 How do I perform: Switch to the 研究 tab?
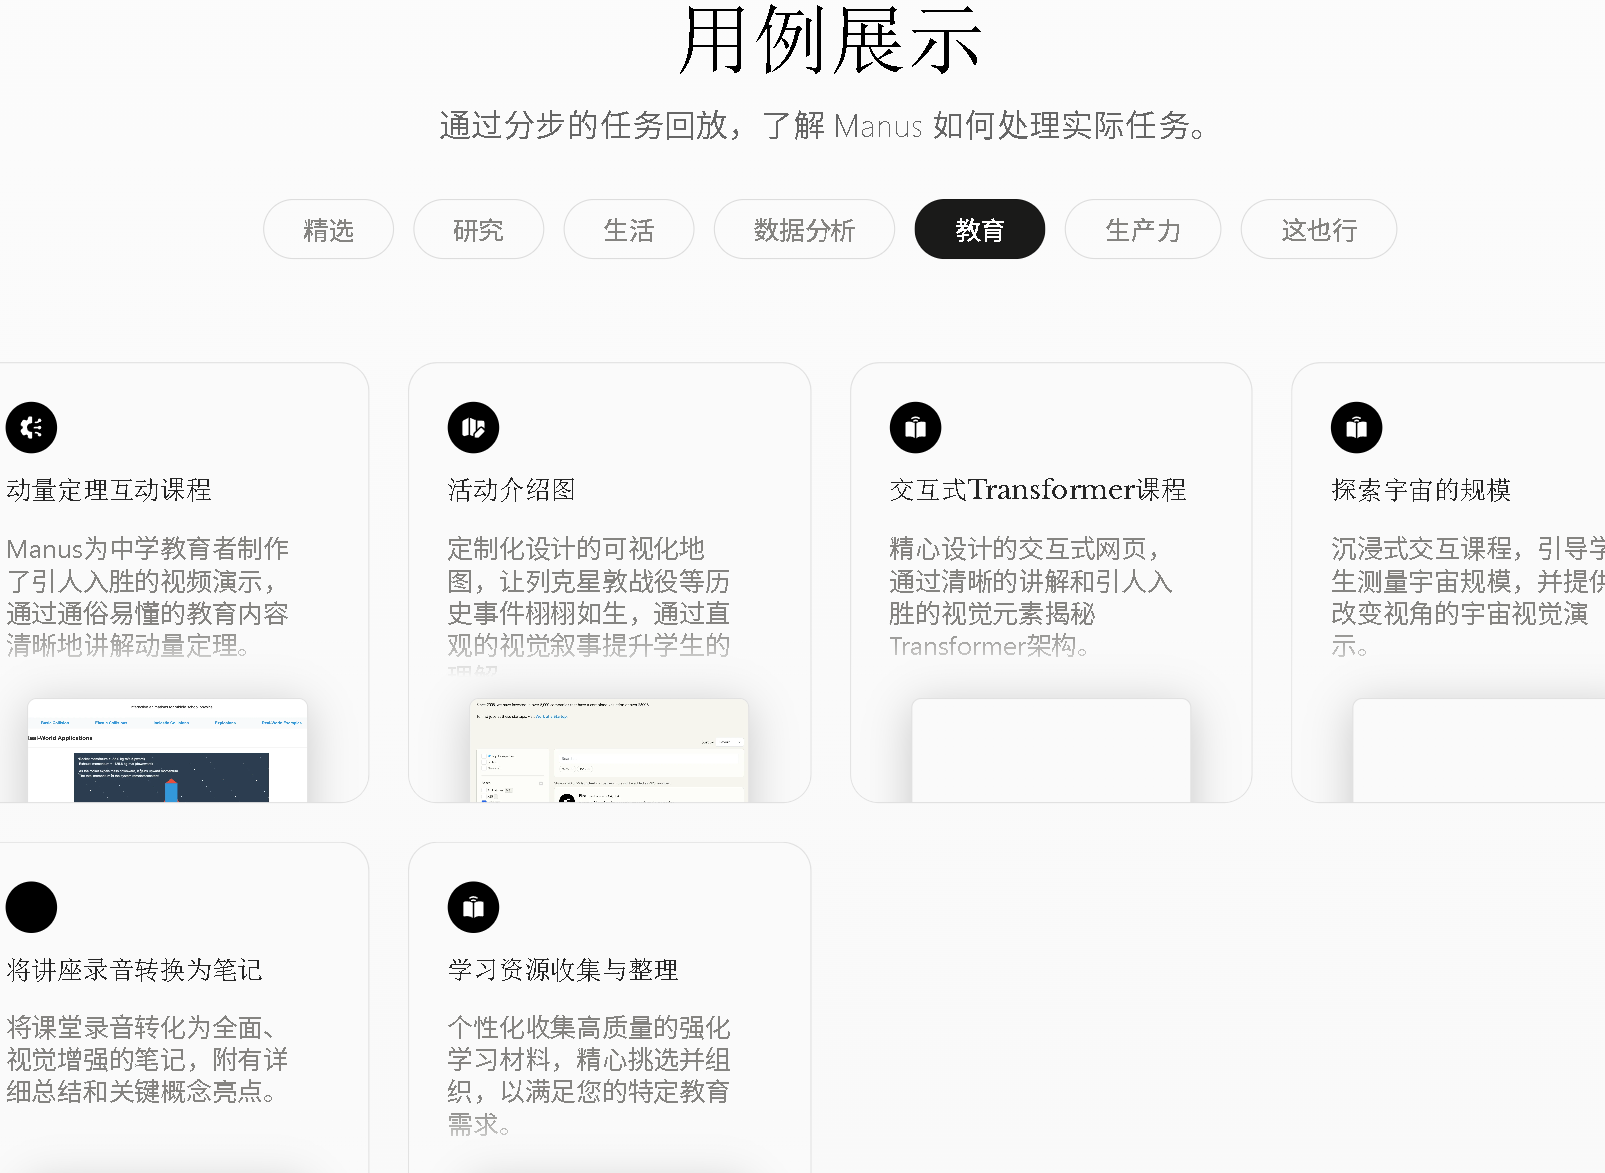pyautogui.click(x=478, y=229)
